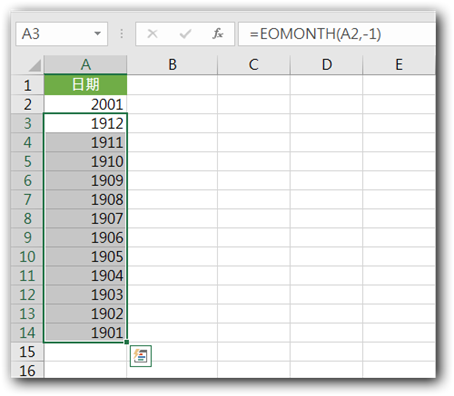This screenshot has height=396, width=454.
Task: Select row 8 header
Action: pyautogui.click(x=27, y=218)
